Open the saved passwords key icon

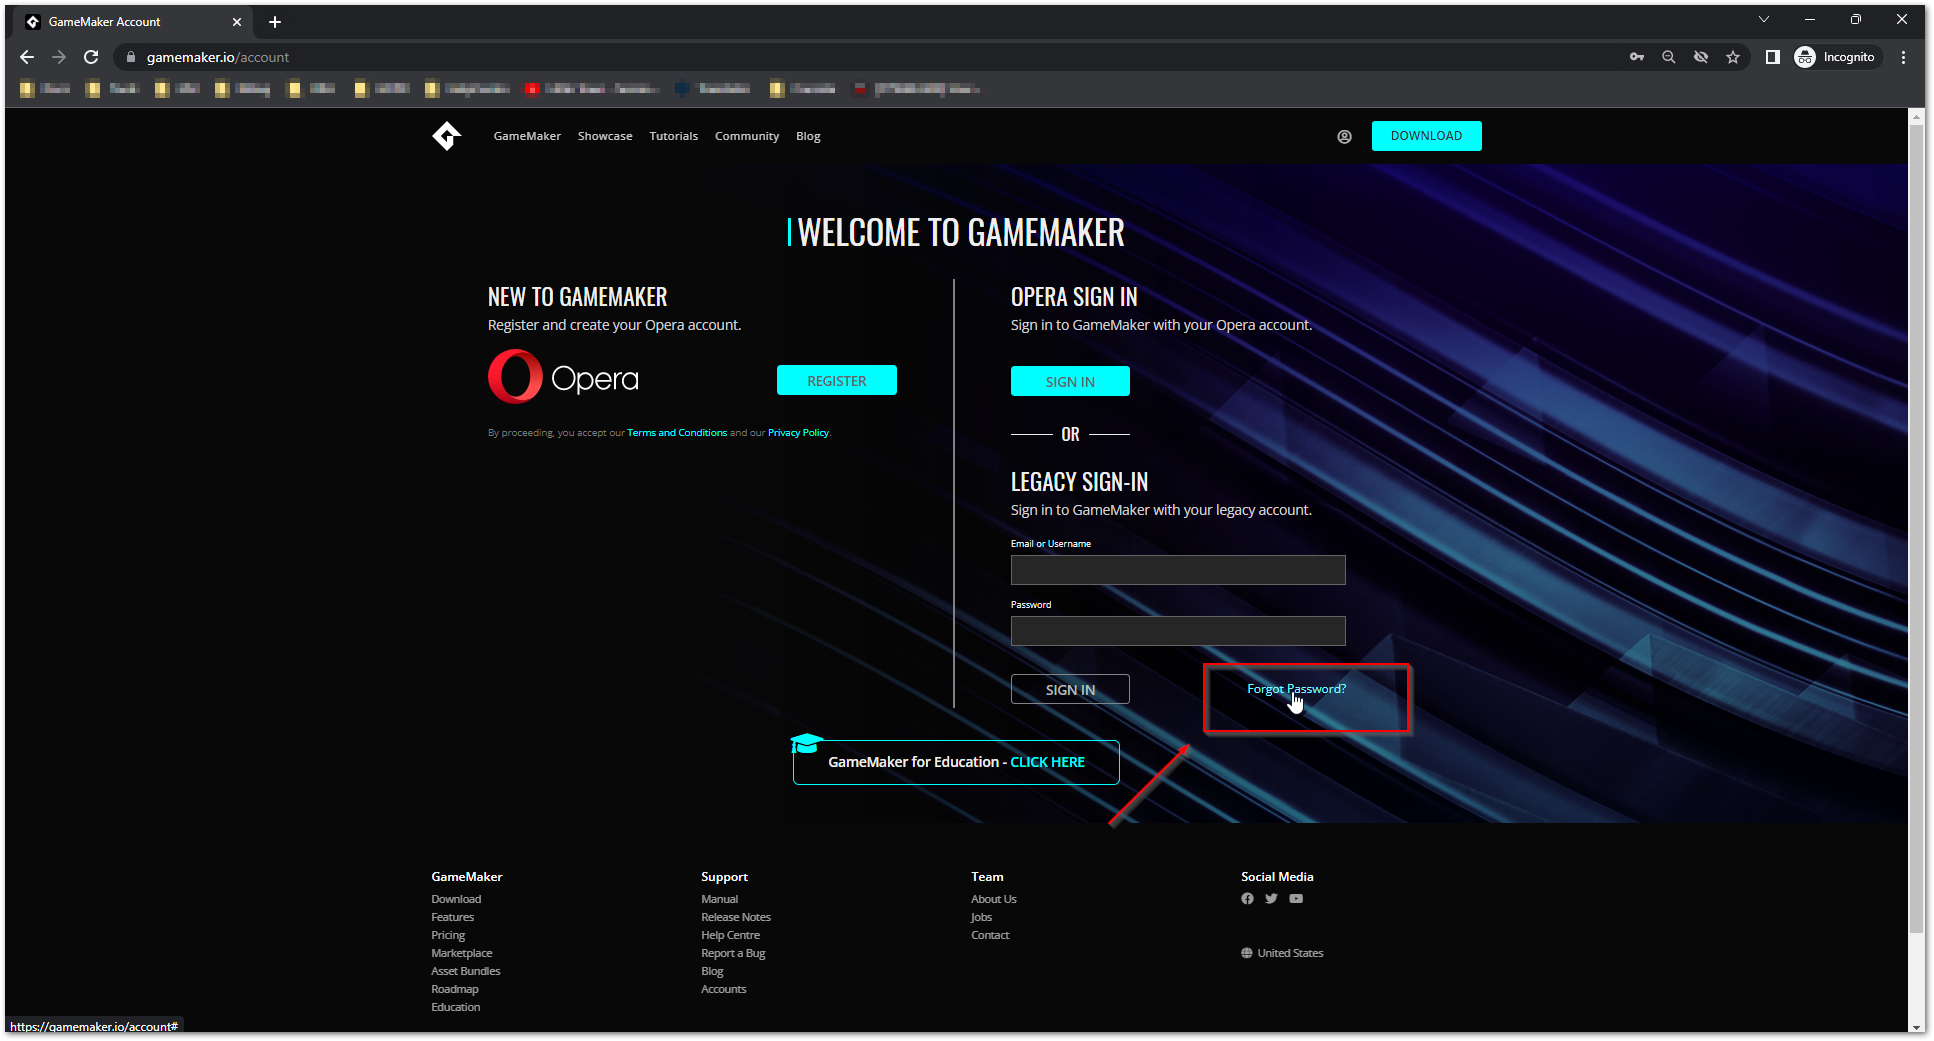1637,57
